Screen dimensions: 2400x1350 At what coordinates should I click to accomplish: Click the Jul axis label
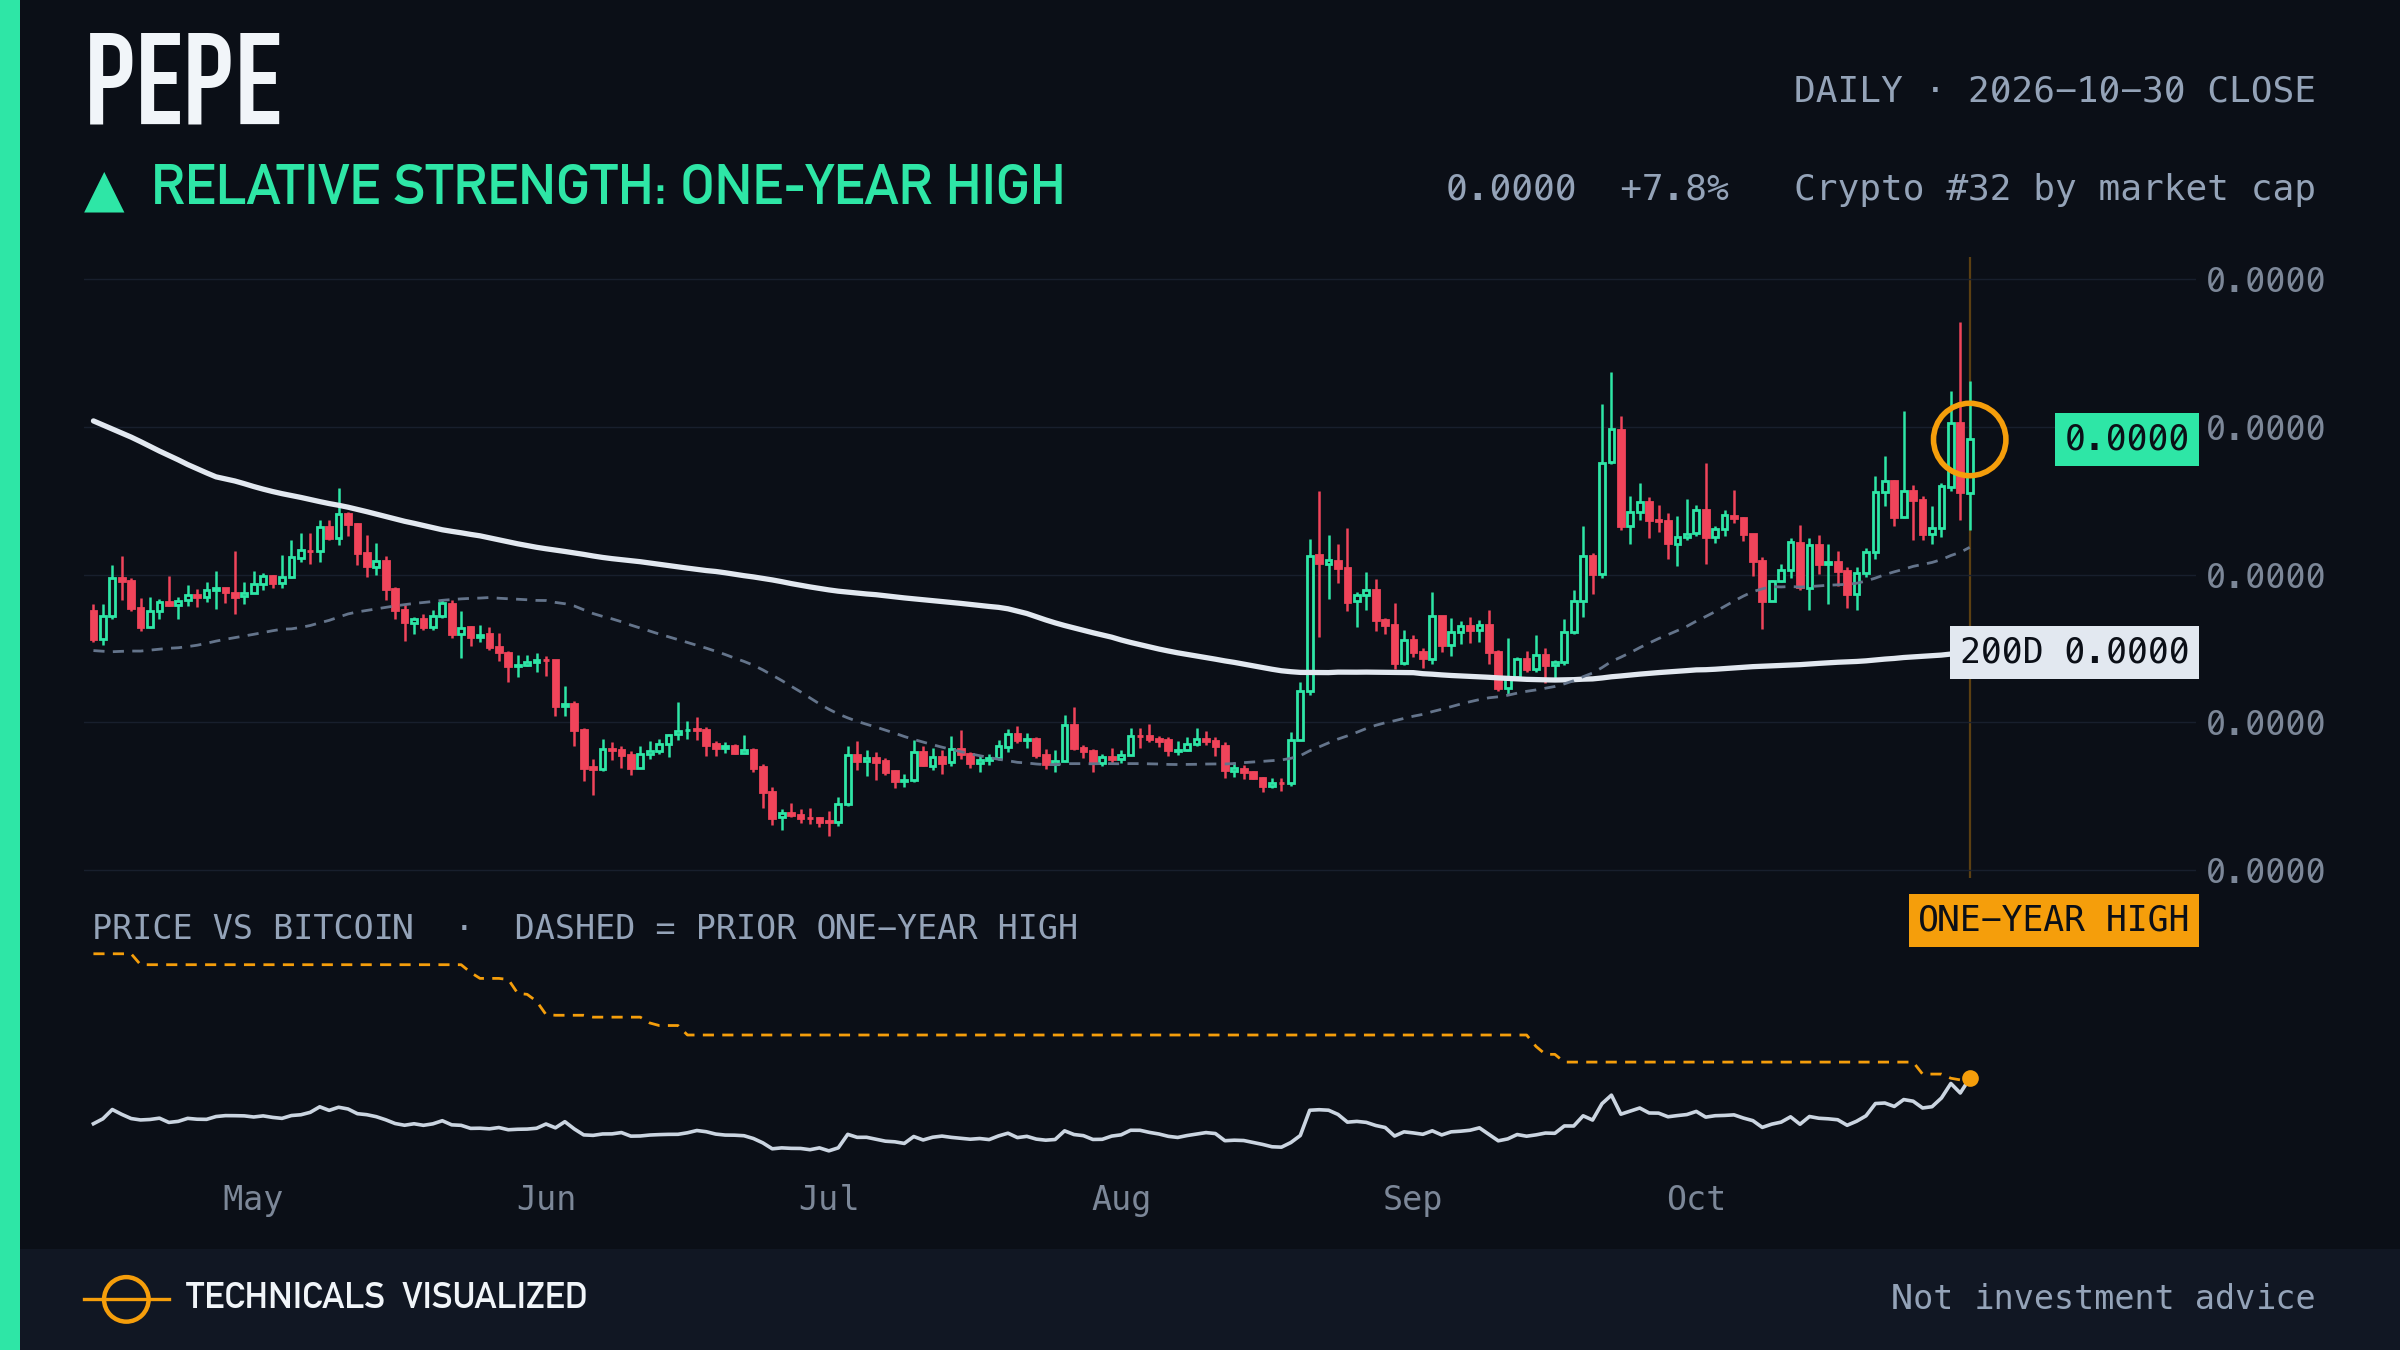(828, 1198)
